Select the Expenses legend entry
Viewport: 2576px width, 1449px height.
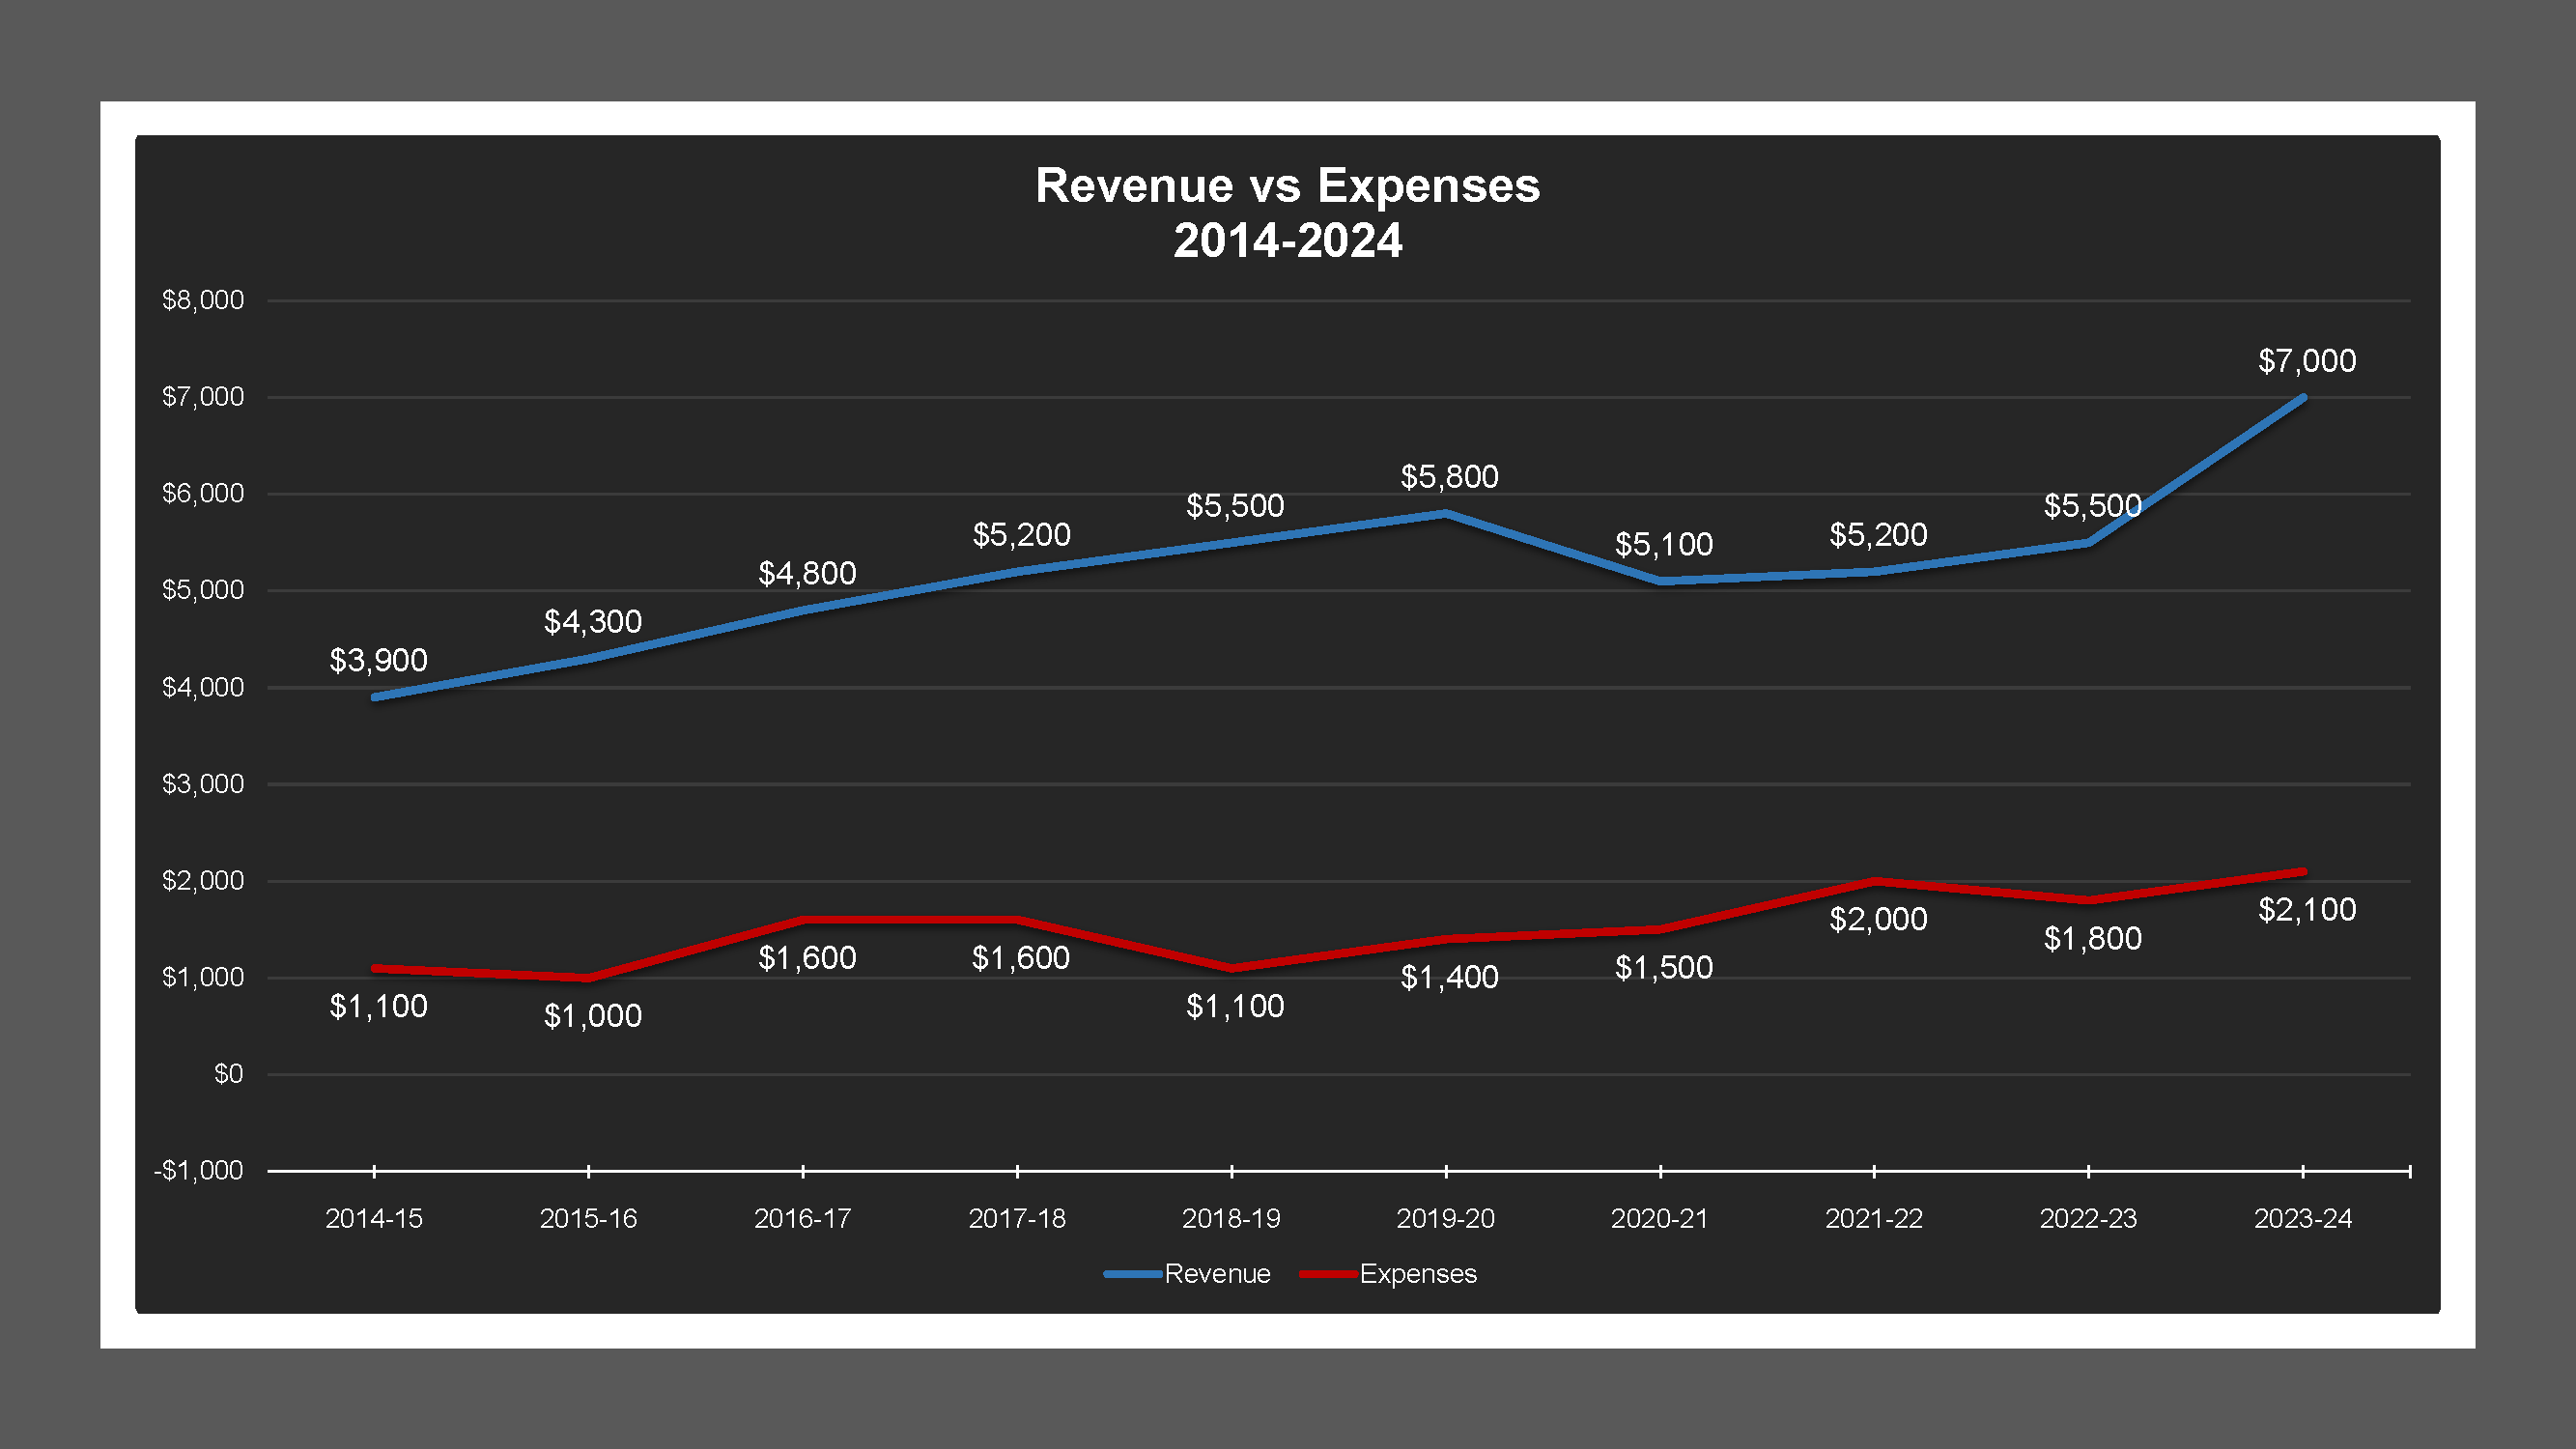(1388, 1273)
